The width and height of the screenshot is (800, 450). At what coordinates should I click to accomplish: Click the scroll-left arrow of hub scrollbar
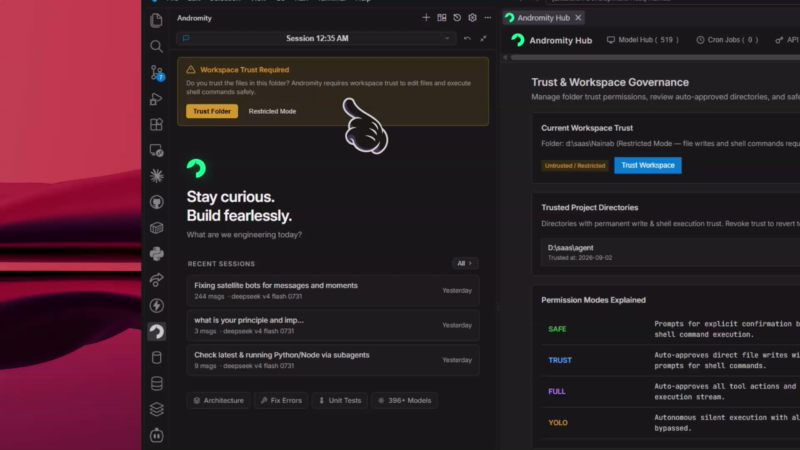(505, 58)
